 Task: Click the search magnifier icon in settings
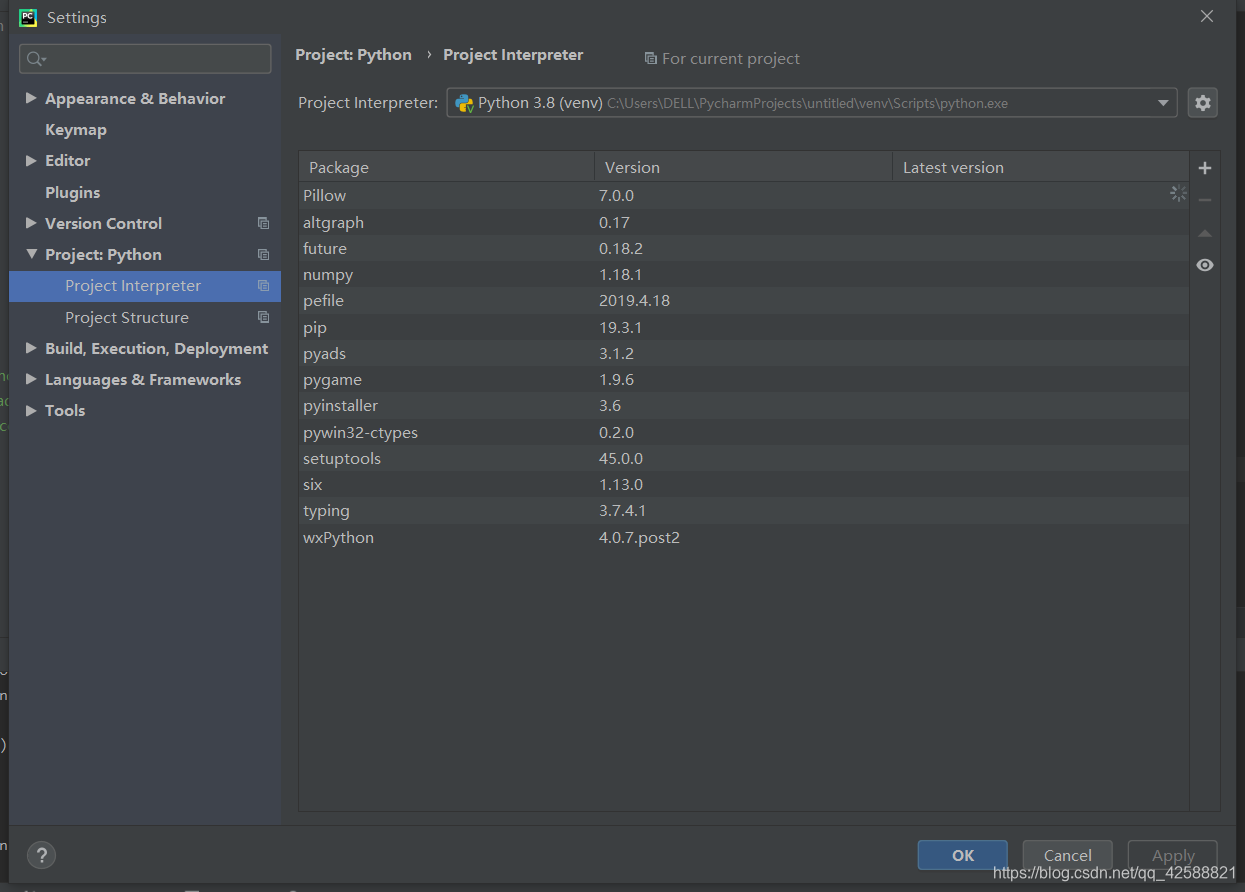point(36,59)
